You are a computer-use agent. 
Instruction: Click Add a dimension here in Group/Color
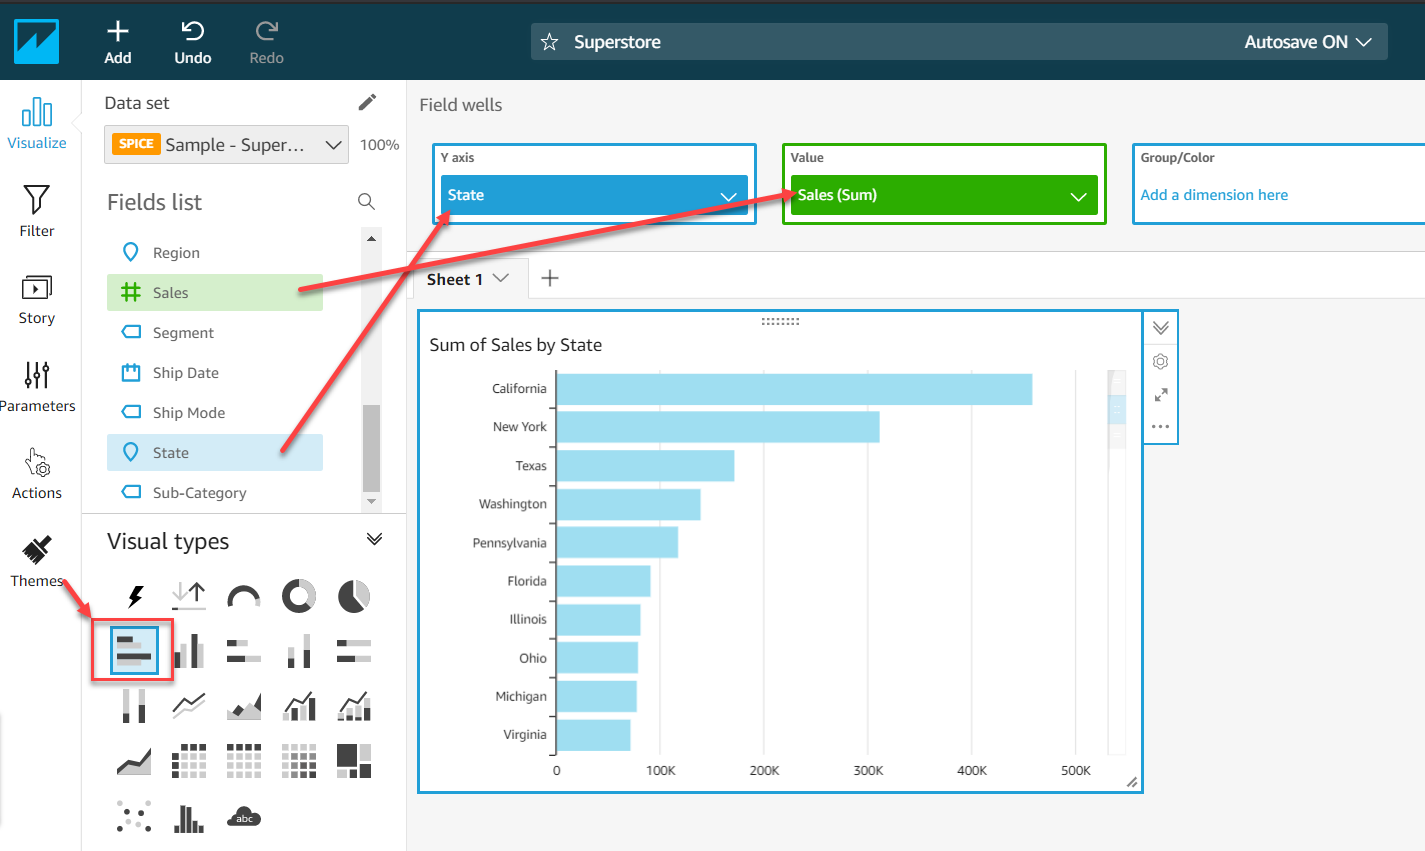point(1214,195)
